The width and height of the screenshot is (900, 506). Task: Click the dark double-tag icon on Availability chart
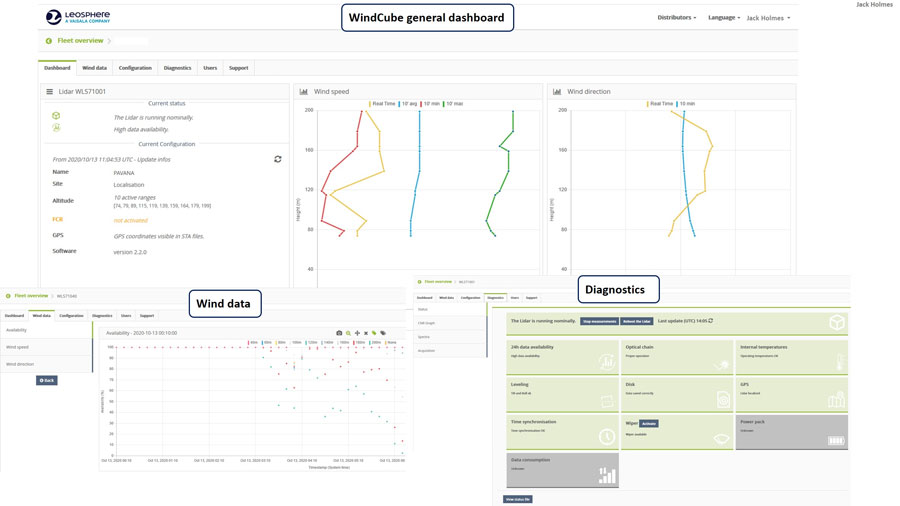[383, 333]
